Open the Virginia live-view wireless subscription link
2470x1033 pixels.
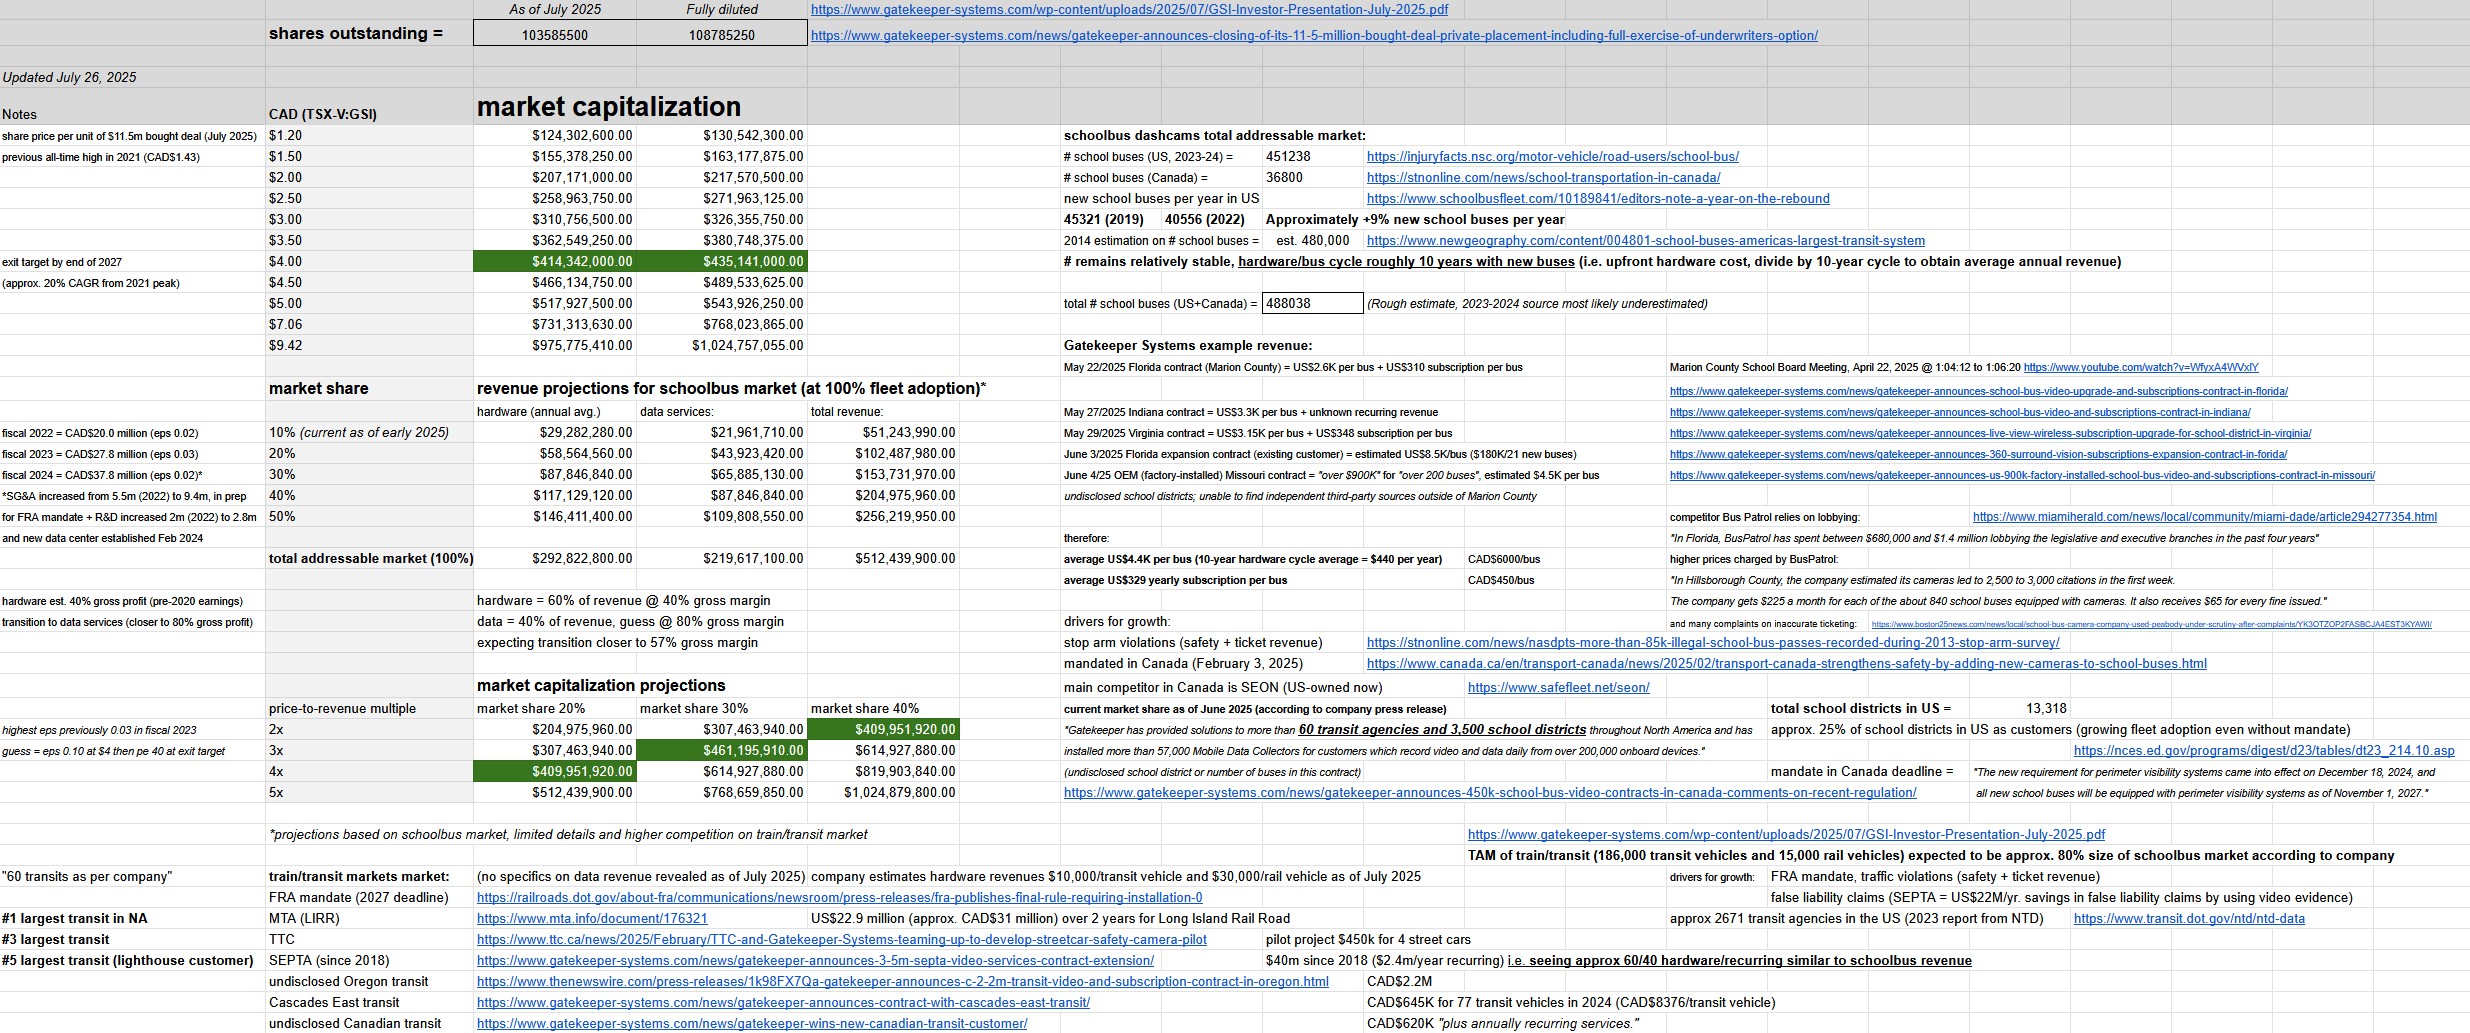1990,434
